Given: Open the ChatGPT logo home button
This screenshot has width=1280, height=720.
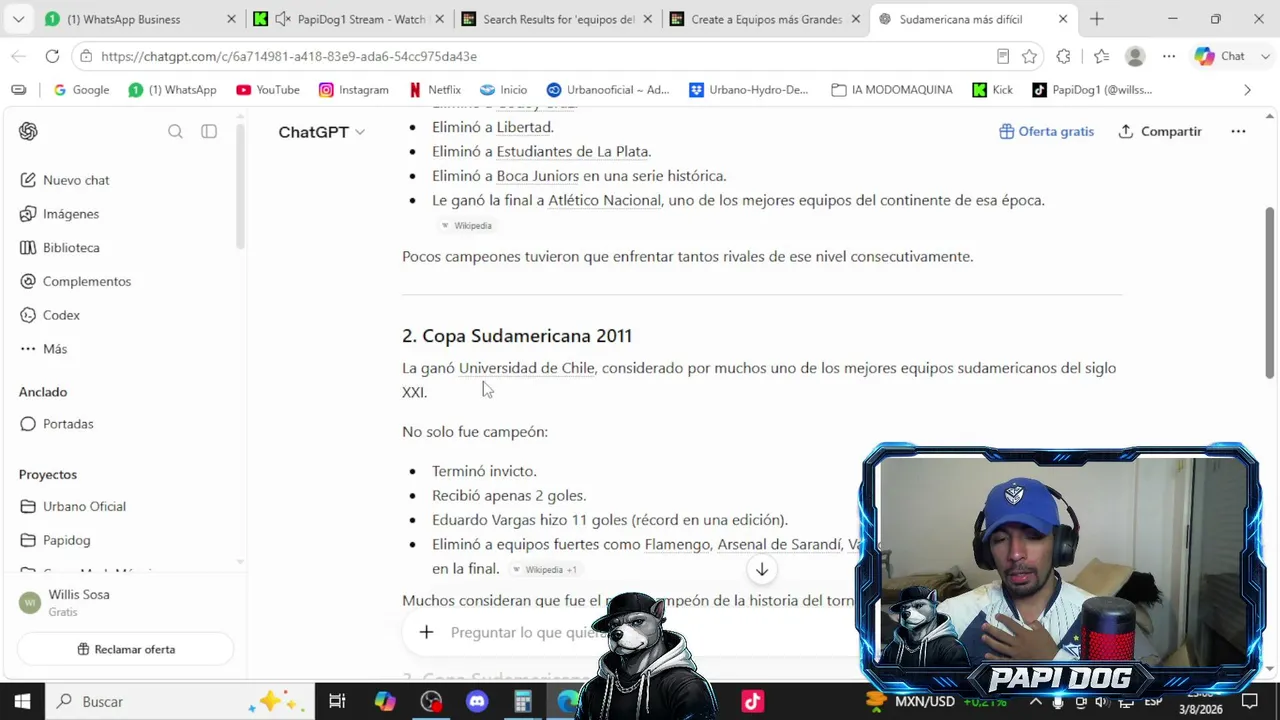Looking at the screenshot, I should tap(28, 131).
